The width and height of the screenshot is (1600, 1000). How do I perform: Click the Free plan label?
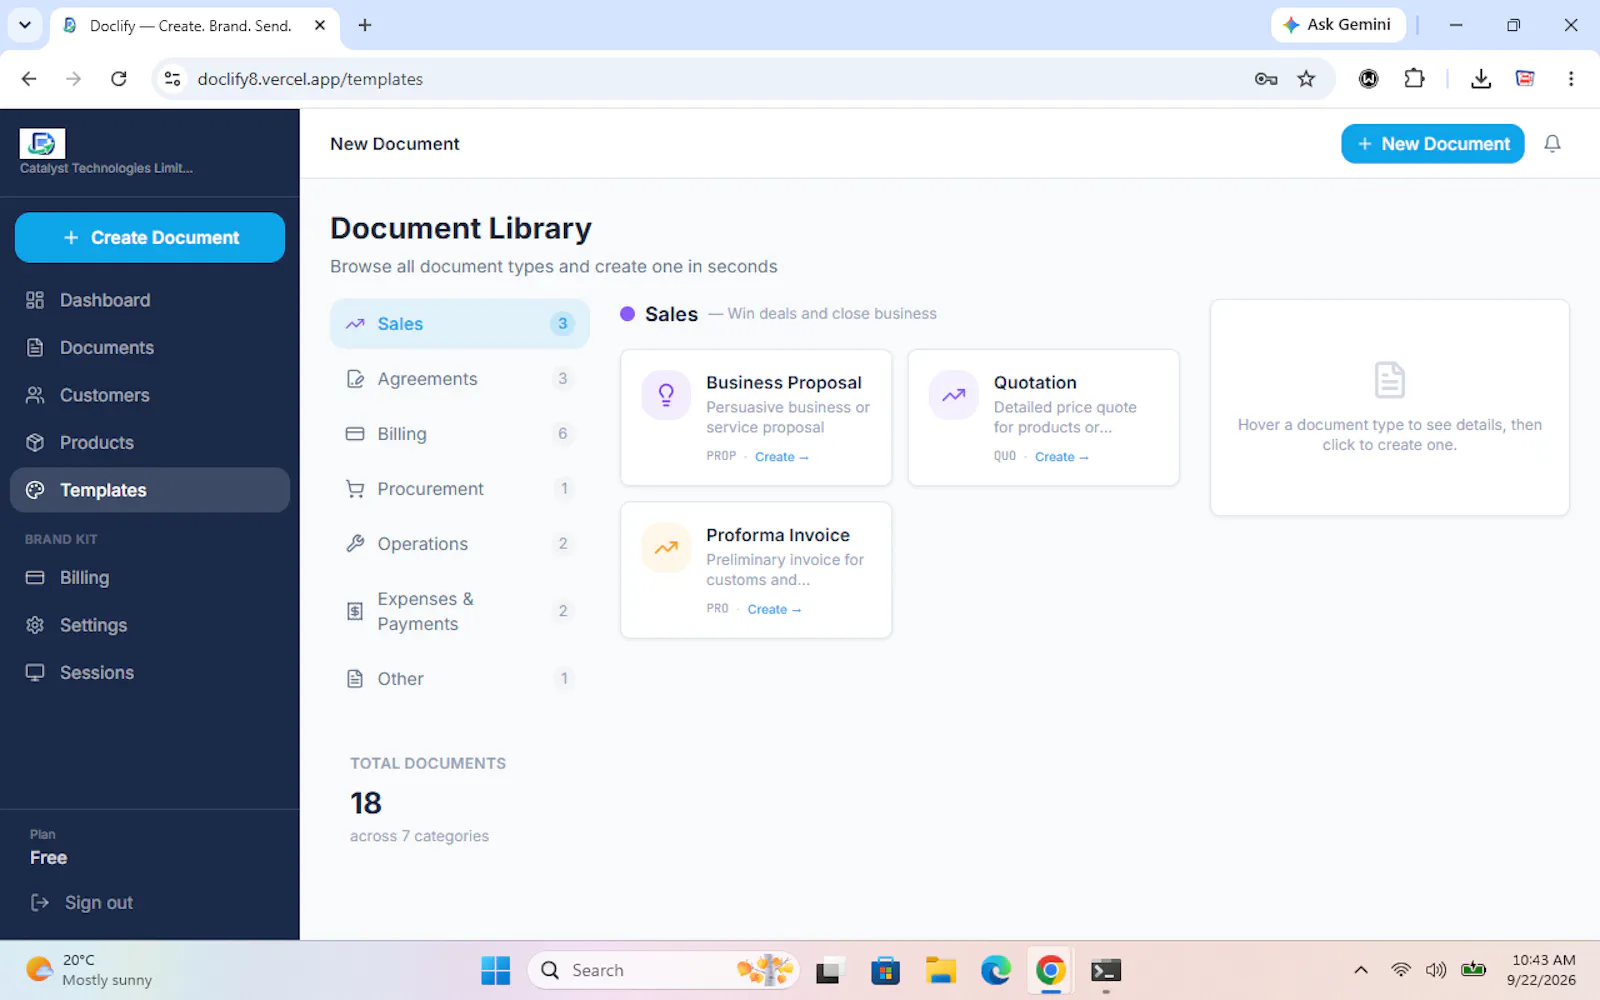48,858
